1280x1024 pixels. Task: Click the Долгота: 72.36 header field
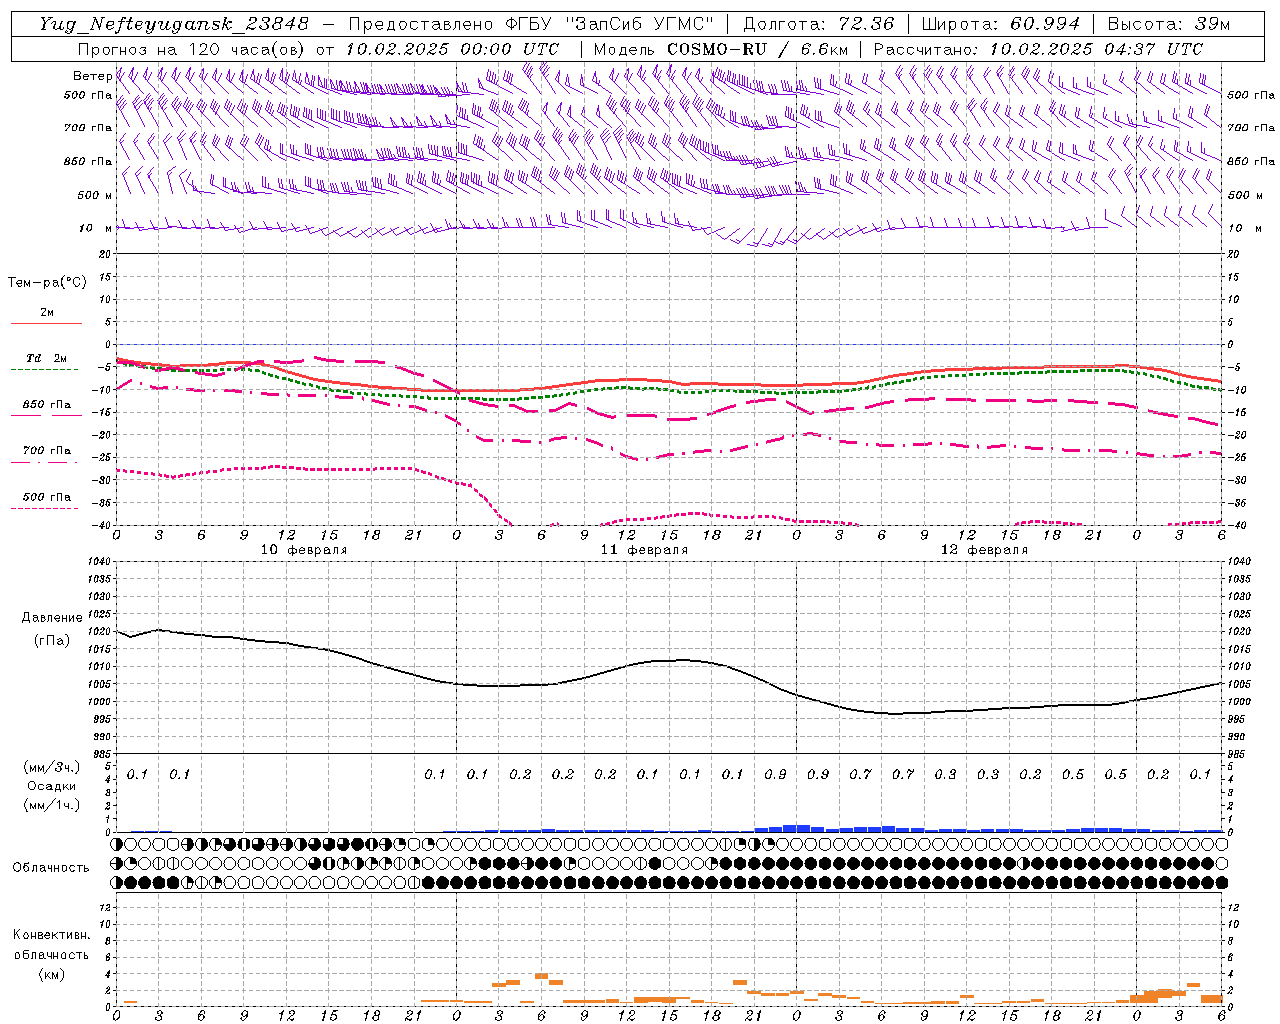pos(819,24)
